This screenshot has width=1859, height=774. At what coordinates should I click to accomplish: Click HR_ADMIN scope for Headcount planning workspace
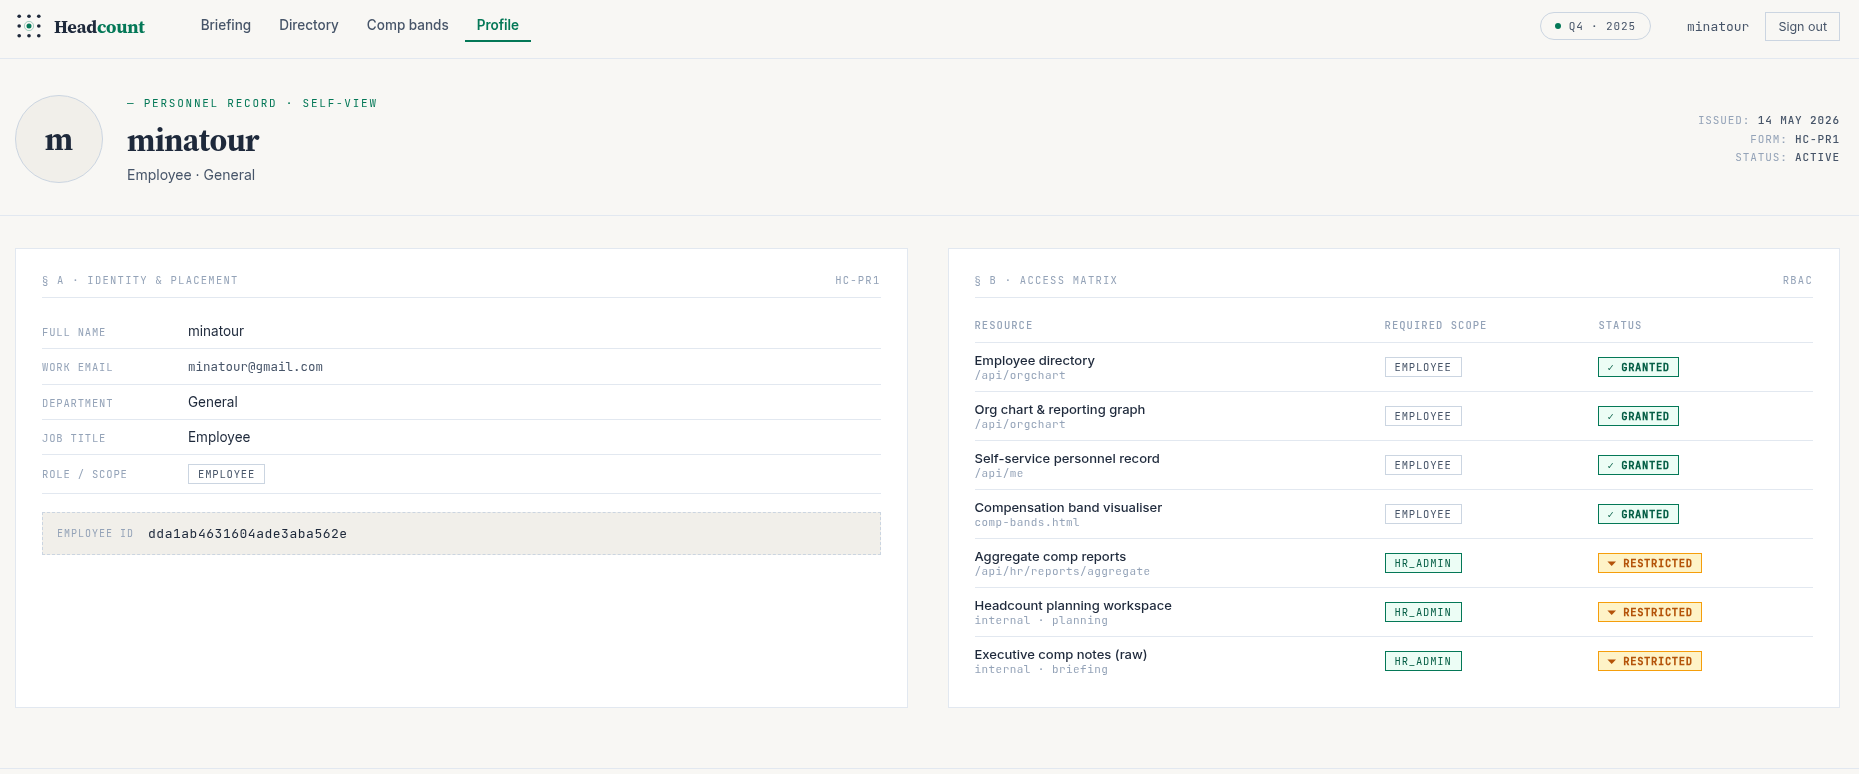[x=1423, y=612]
